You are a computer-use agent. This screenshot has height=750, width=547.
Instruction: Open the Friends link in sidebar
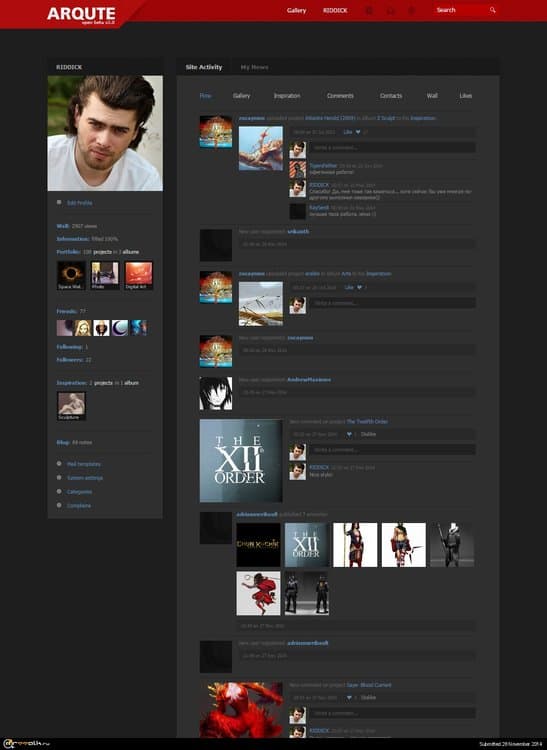click(67, 311)
